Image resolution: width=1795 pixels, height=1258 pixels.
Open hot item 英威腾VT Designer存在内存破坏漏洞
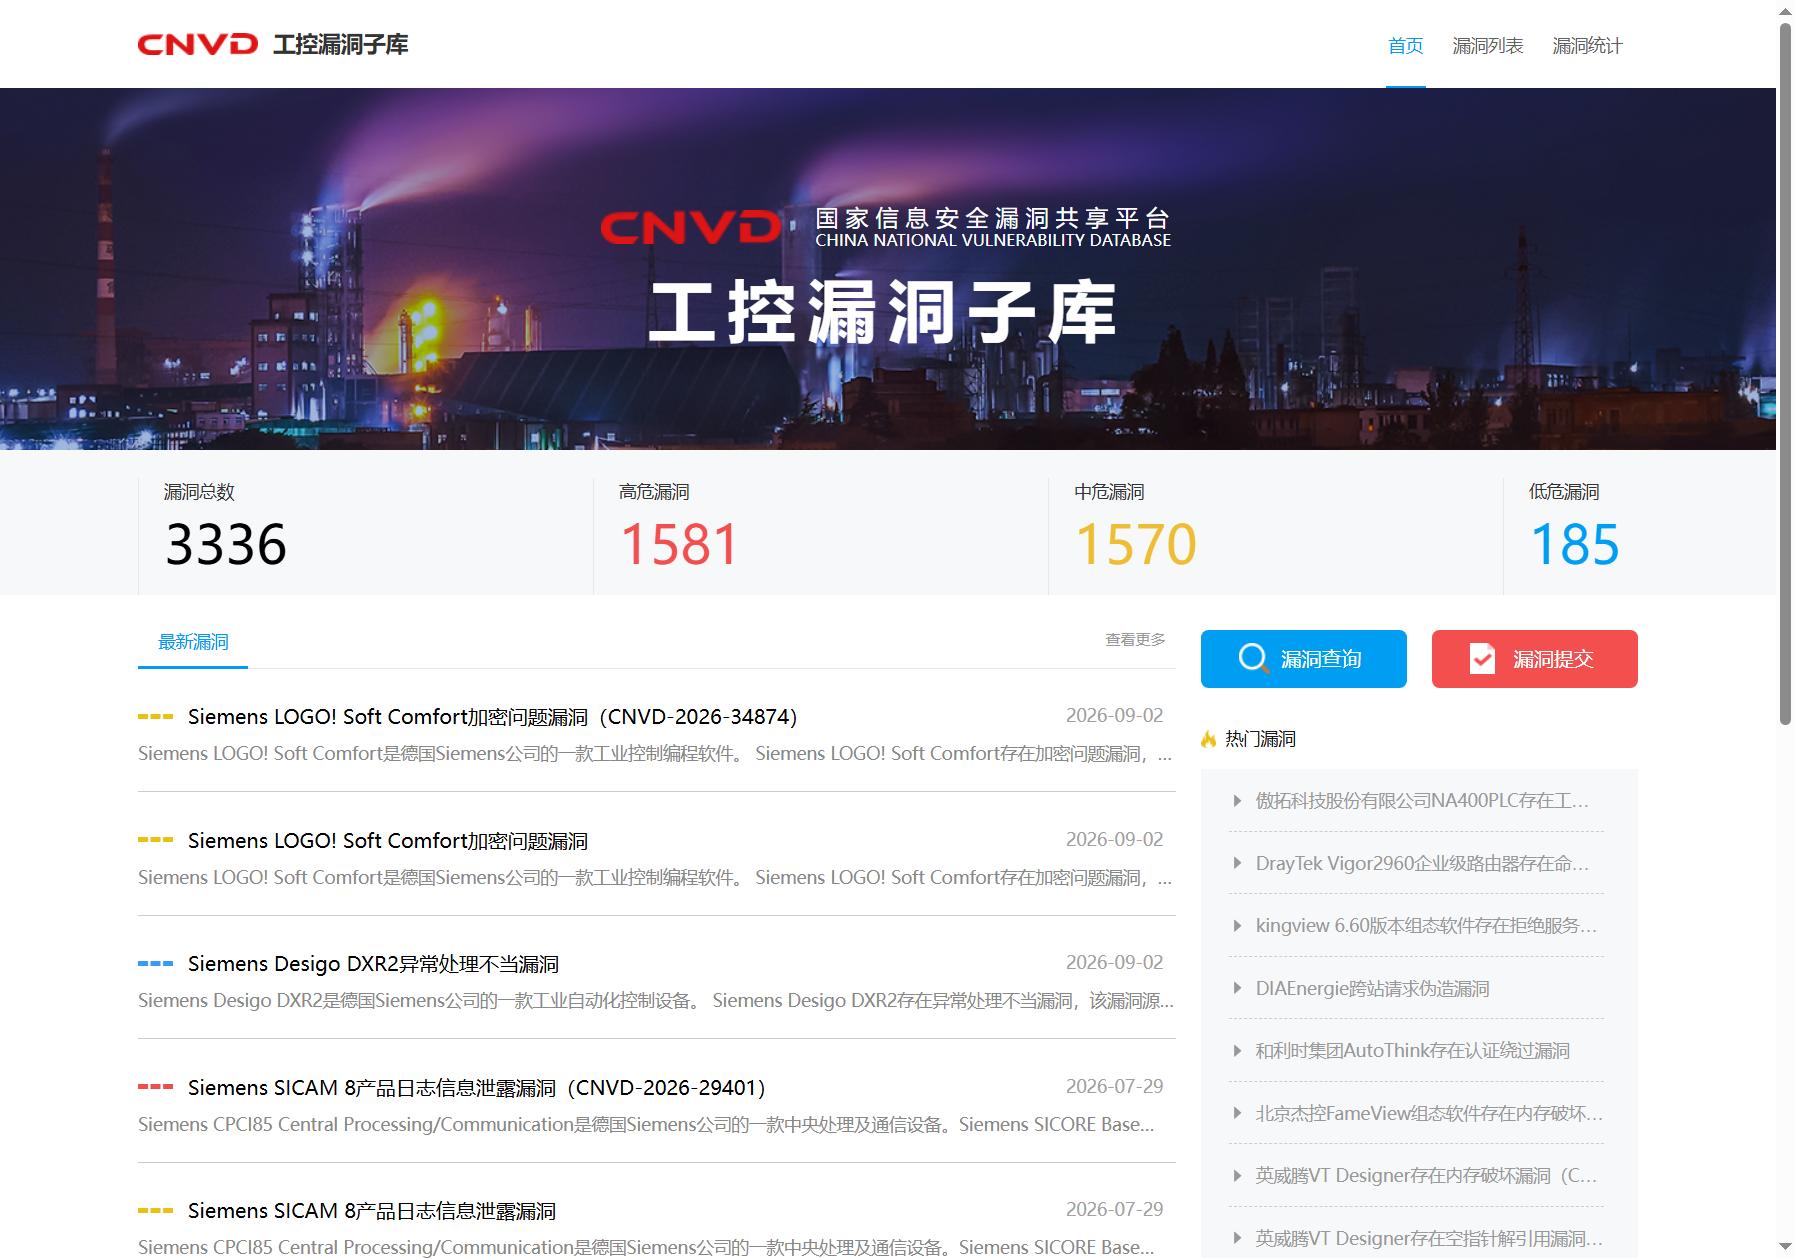[1426, 1176]
